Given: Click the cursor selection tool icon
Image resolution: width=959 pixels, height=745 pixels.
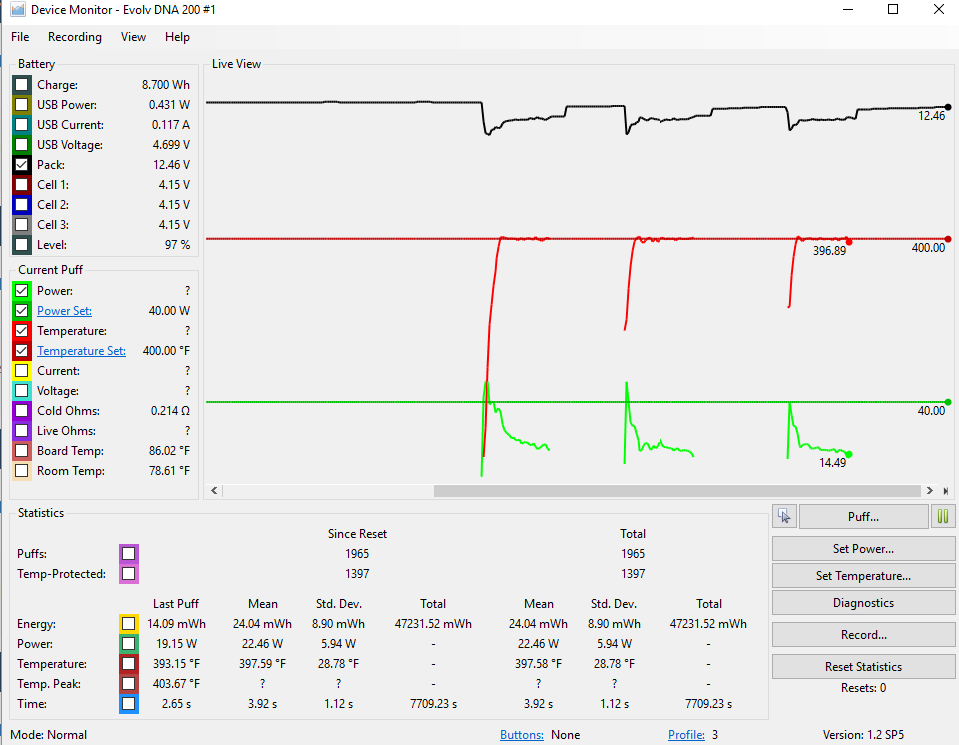Looking at the screenshot, I should click(x=784, y=517).
